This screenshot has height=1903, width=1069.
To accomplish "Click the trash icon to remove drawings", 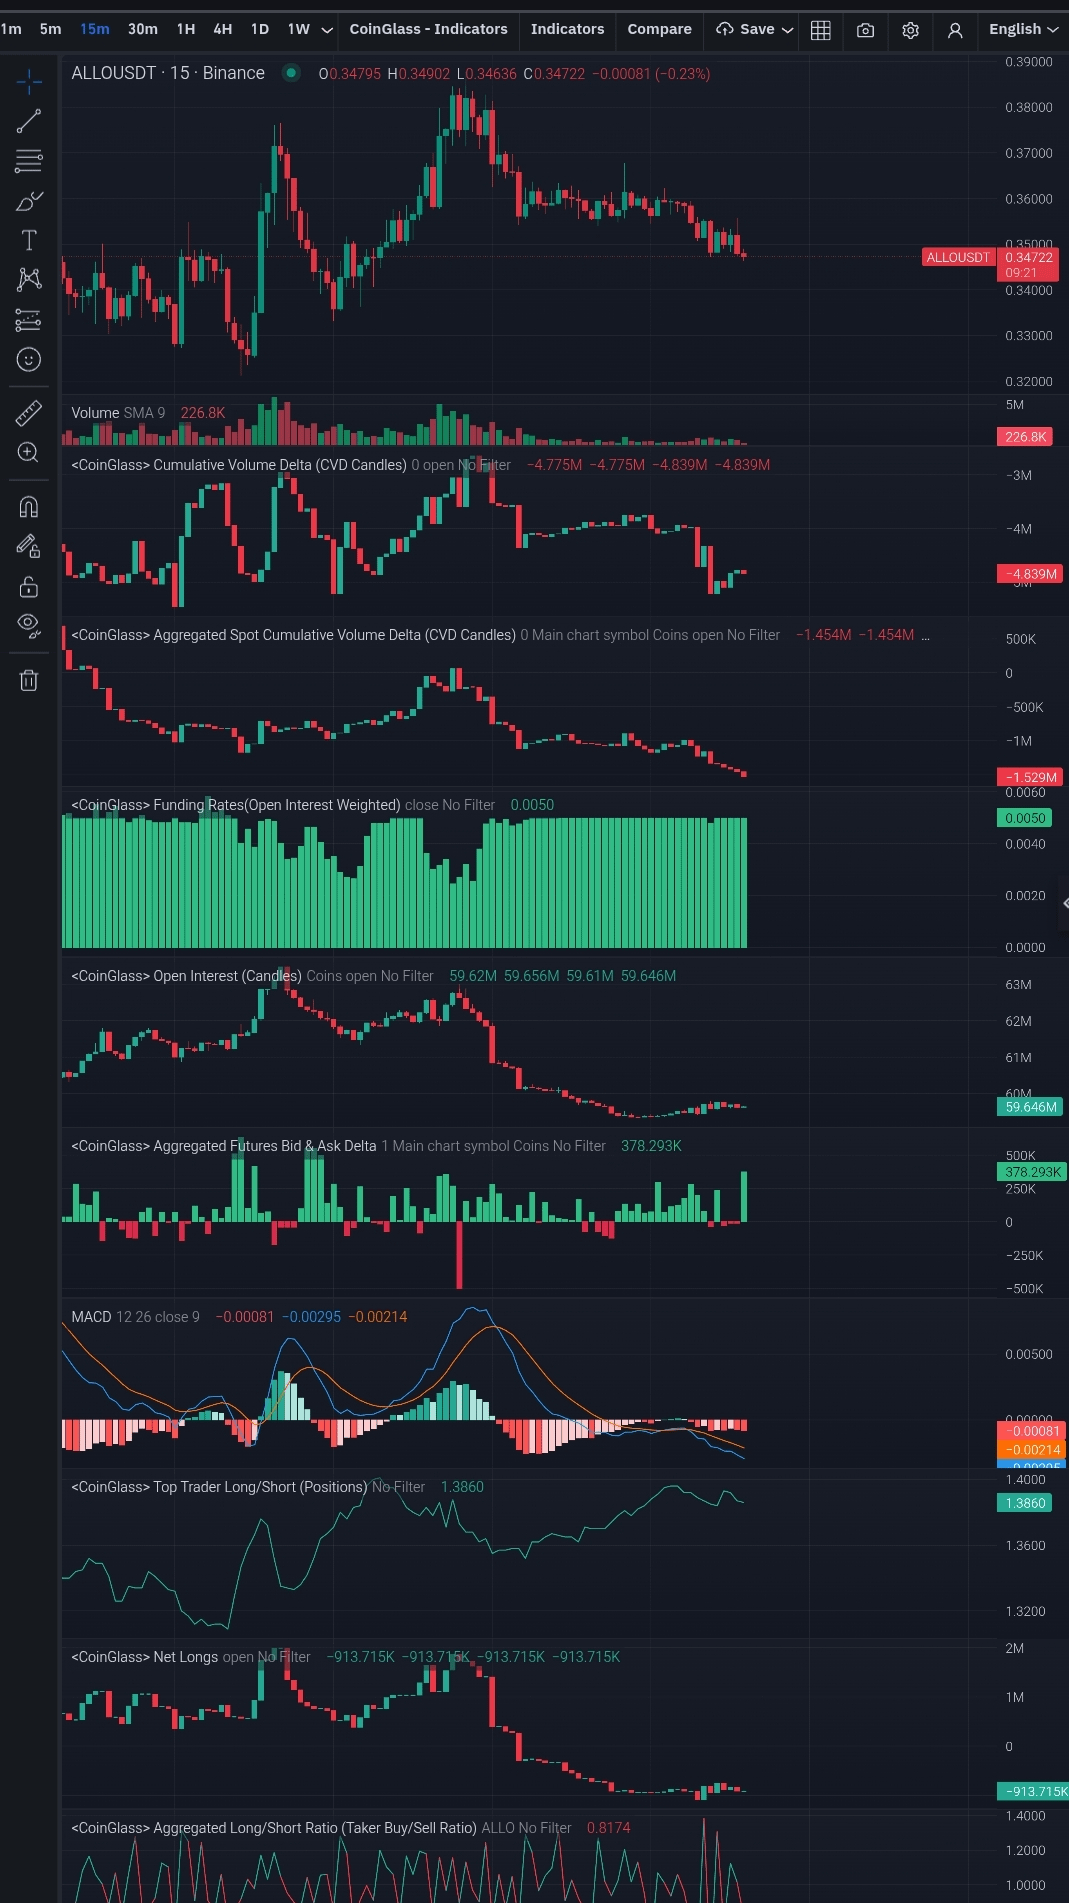I will click(29, 680).
